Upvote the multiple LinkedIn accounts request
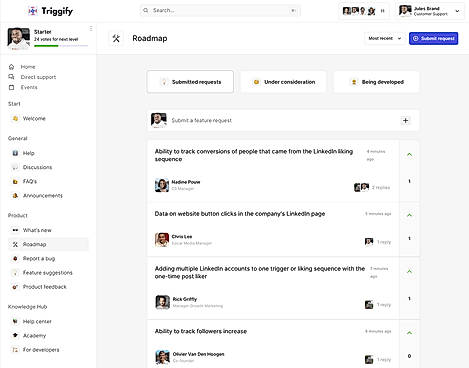Screen dimensions: 469x368 point(409,272)
